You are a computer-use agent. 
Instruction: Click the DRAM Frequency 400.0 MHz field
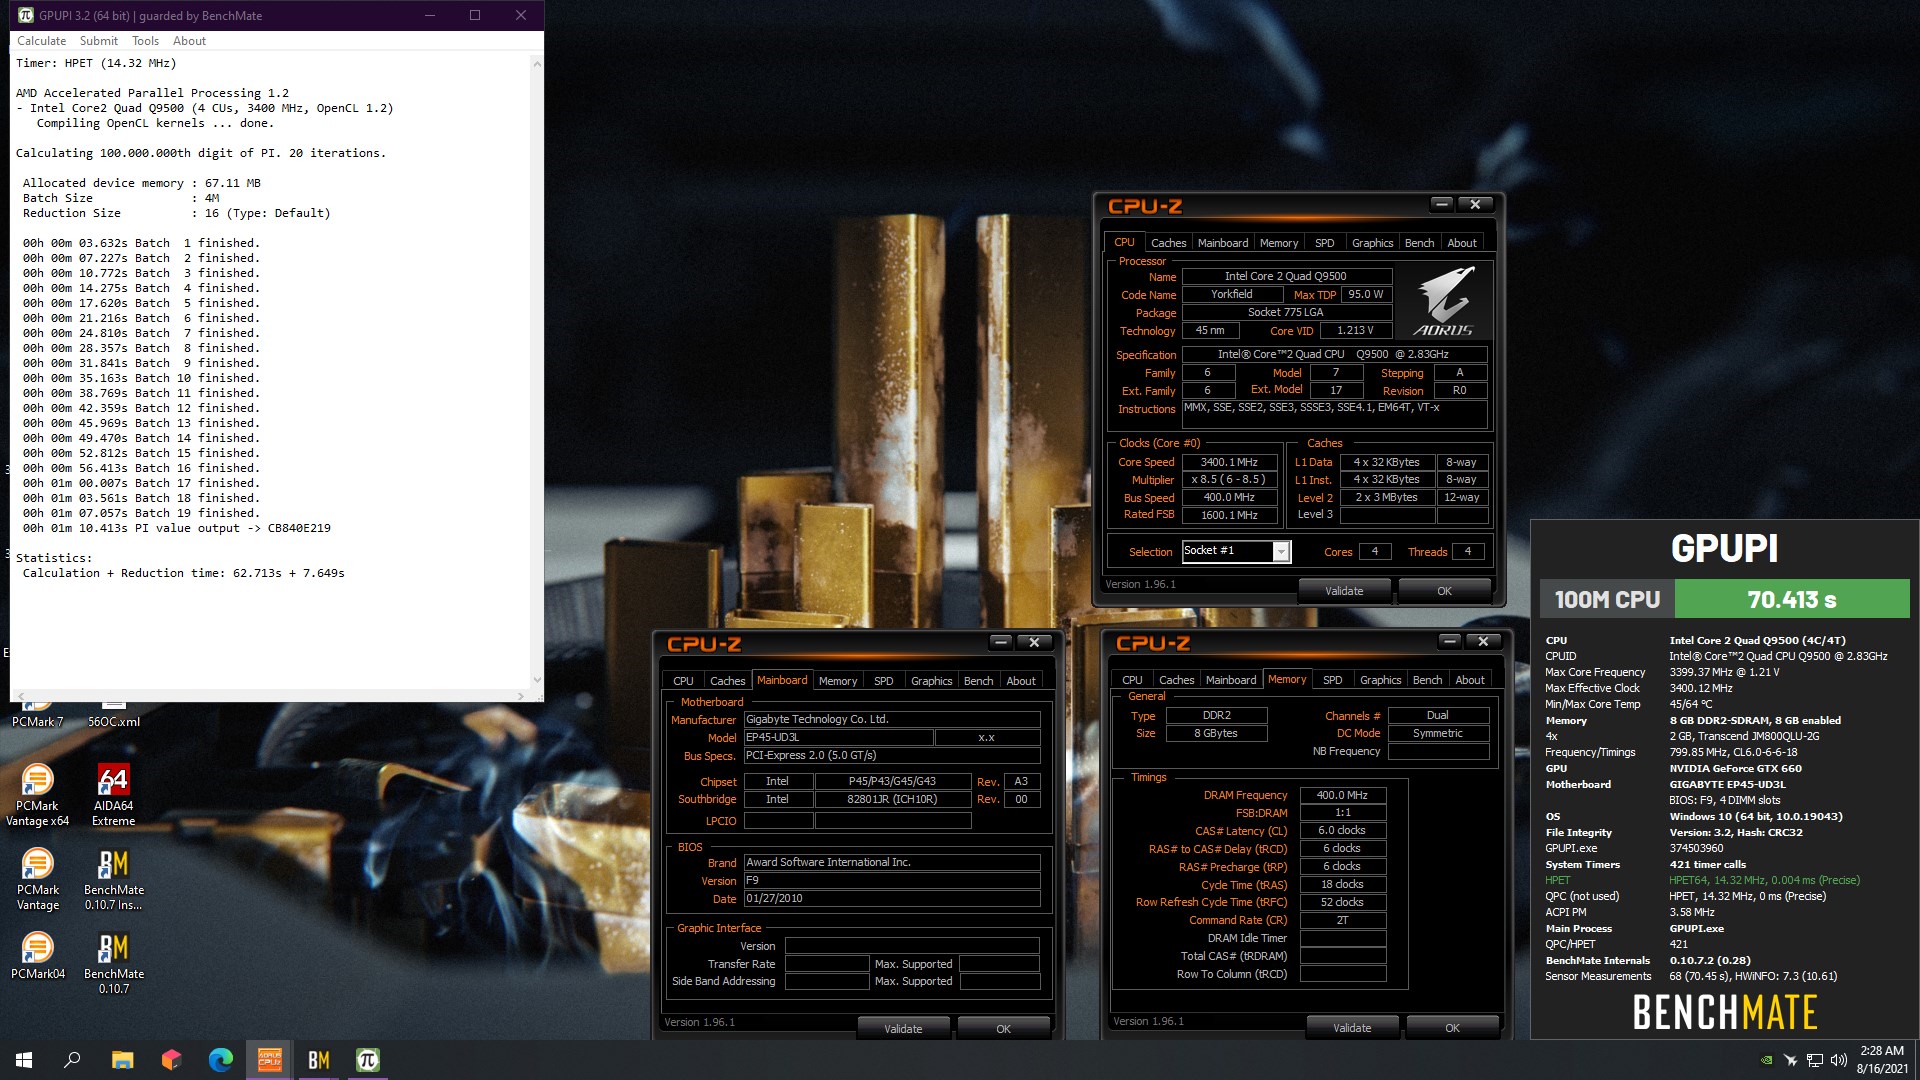pyautogui.click(x=1342, y=795)
